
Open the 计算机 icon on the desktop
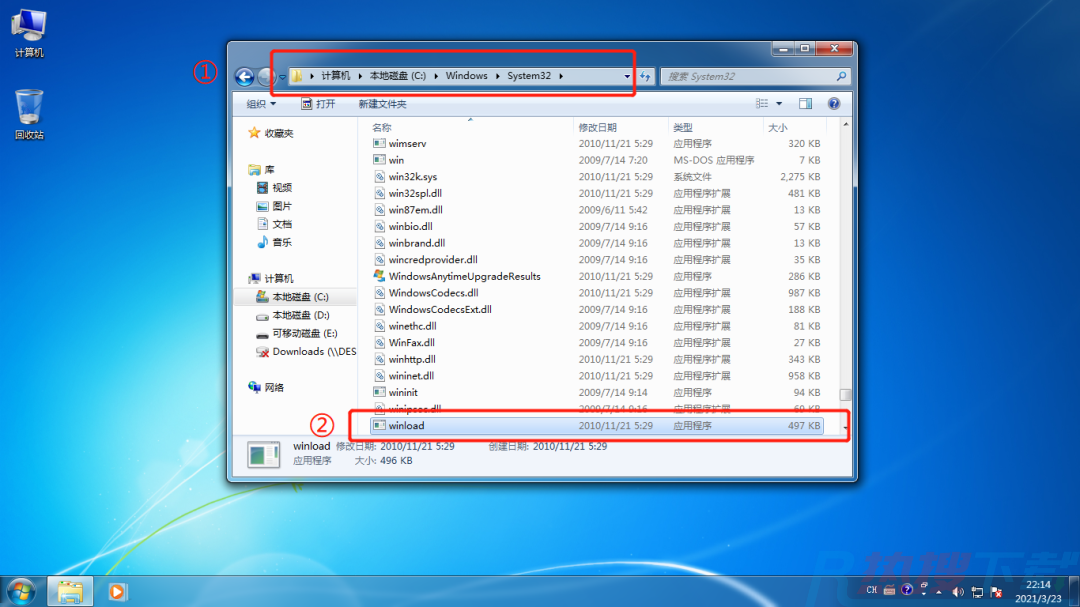(x=29, y=32)
